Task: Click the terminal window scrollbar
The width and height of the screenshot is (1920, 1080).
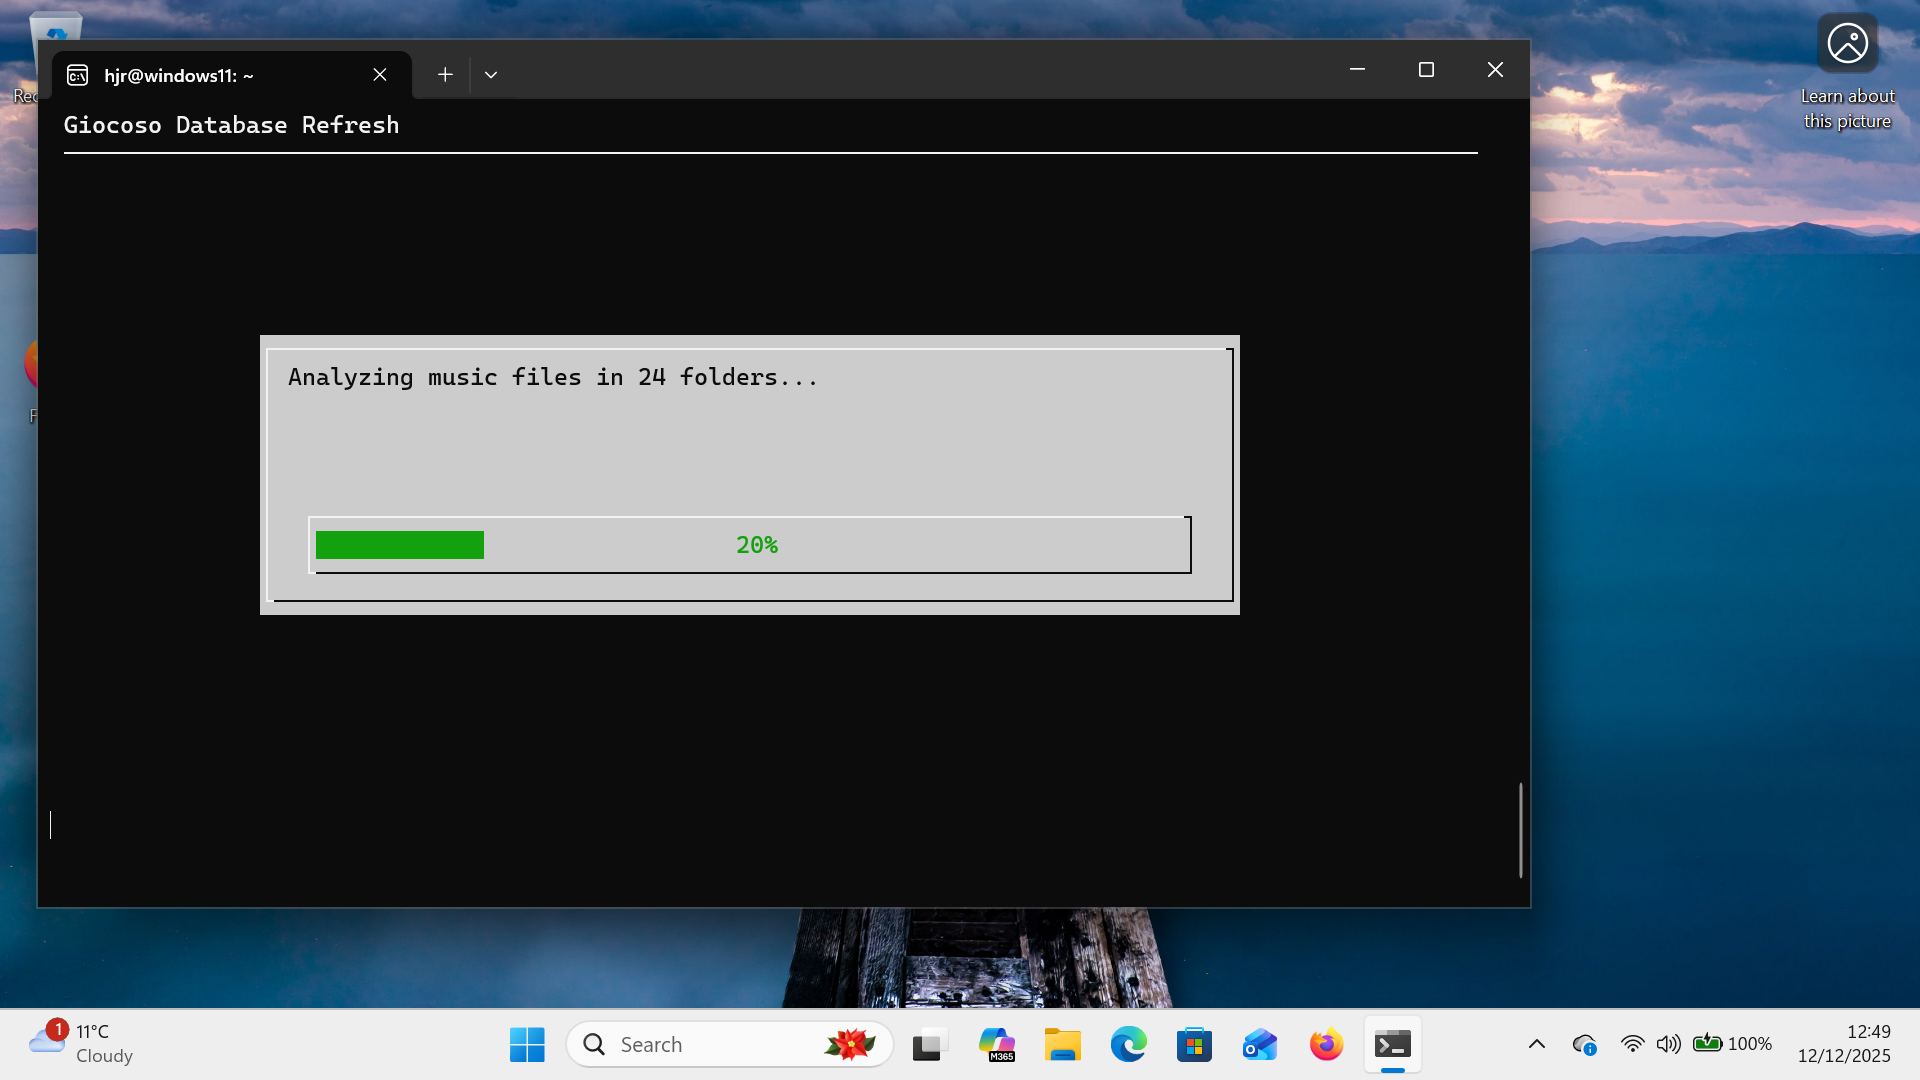Action: coord(1520,829)
